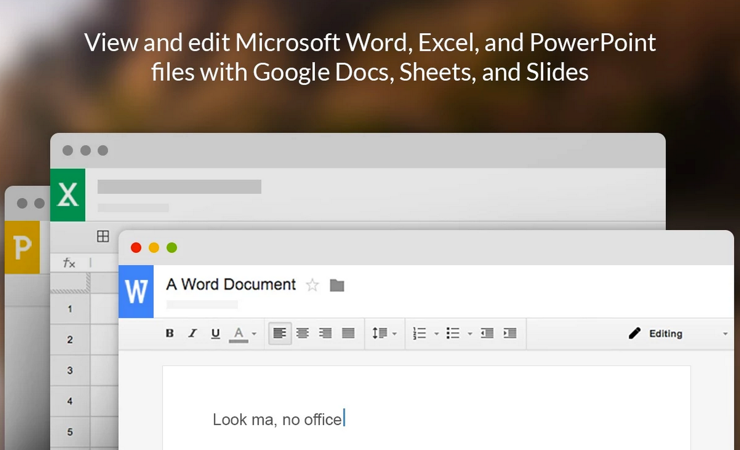Click the blue Word file icon
740x450 pixels.
pyautogui.click(x=136, y=292)
